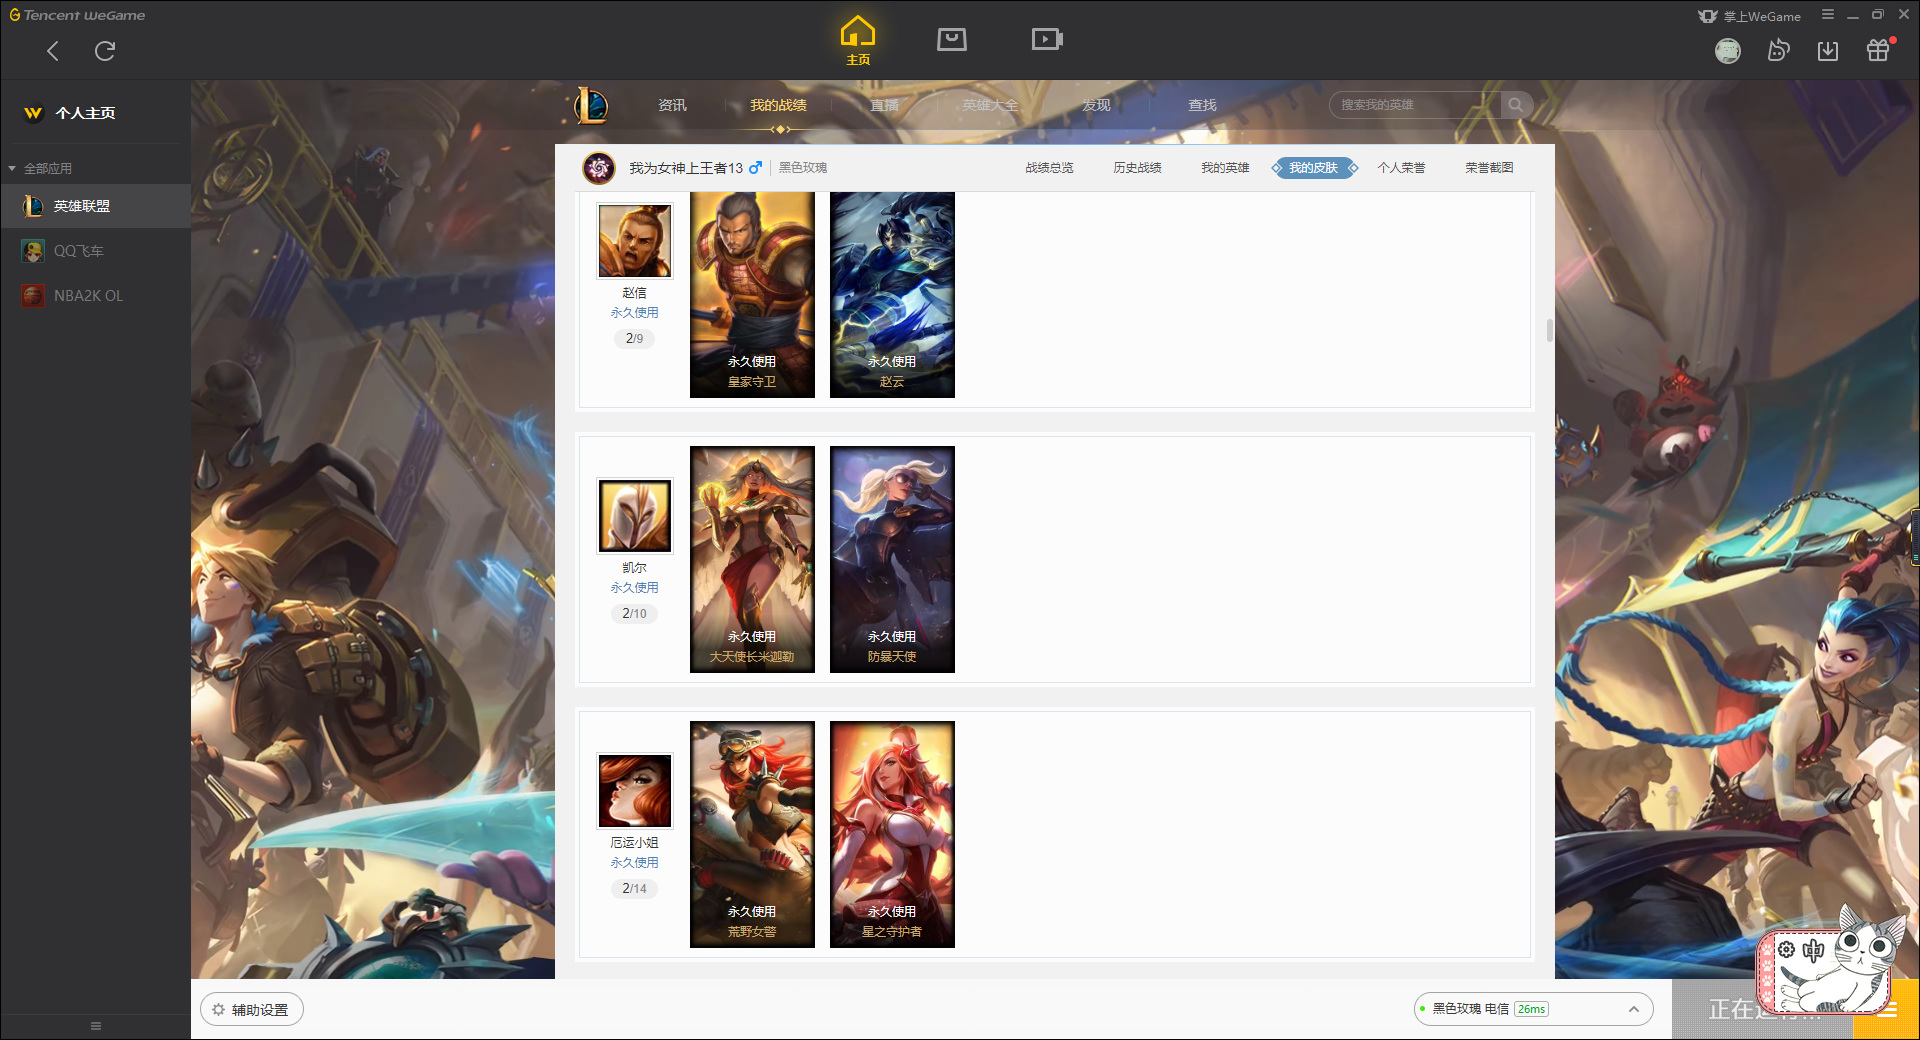
Task: Click the 厄运小姐 champion portrait
Action: coord(634,790)
